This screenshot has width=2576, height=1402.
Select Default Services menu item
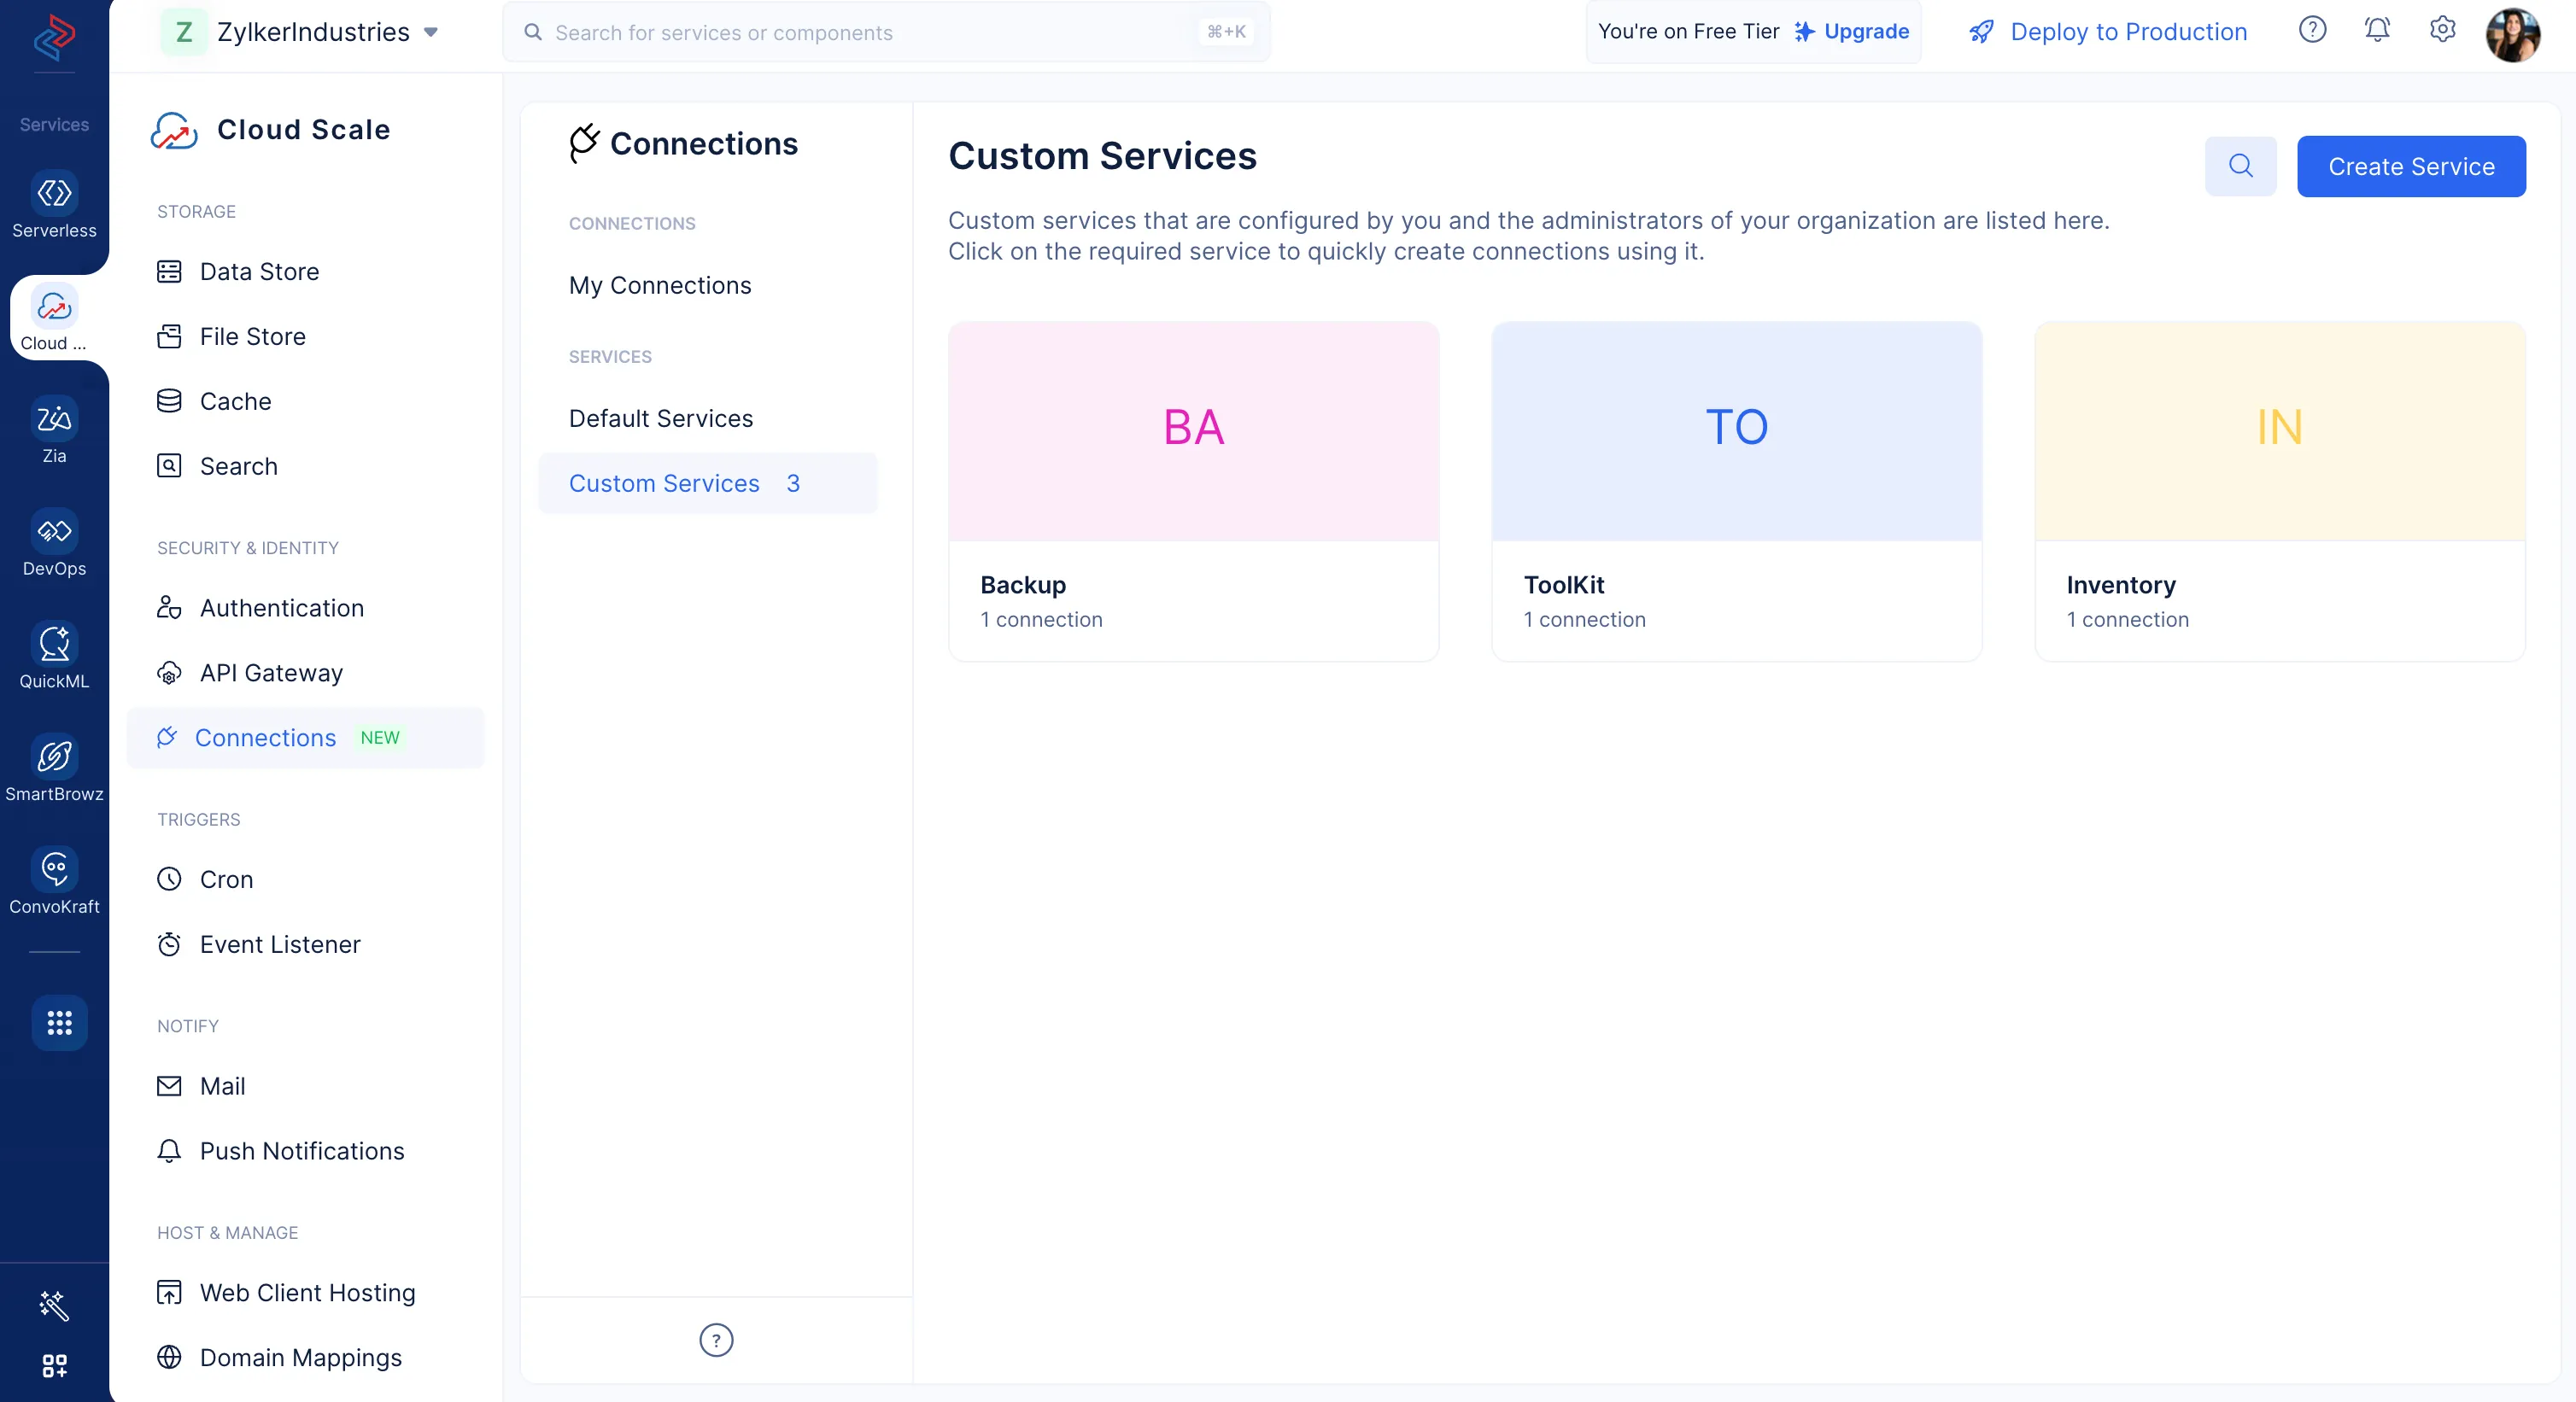[661, 418]
